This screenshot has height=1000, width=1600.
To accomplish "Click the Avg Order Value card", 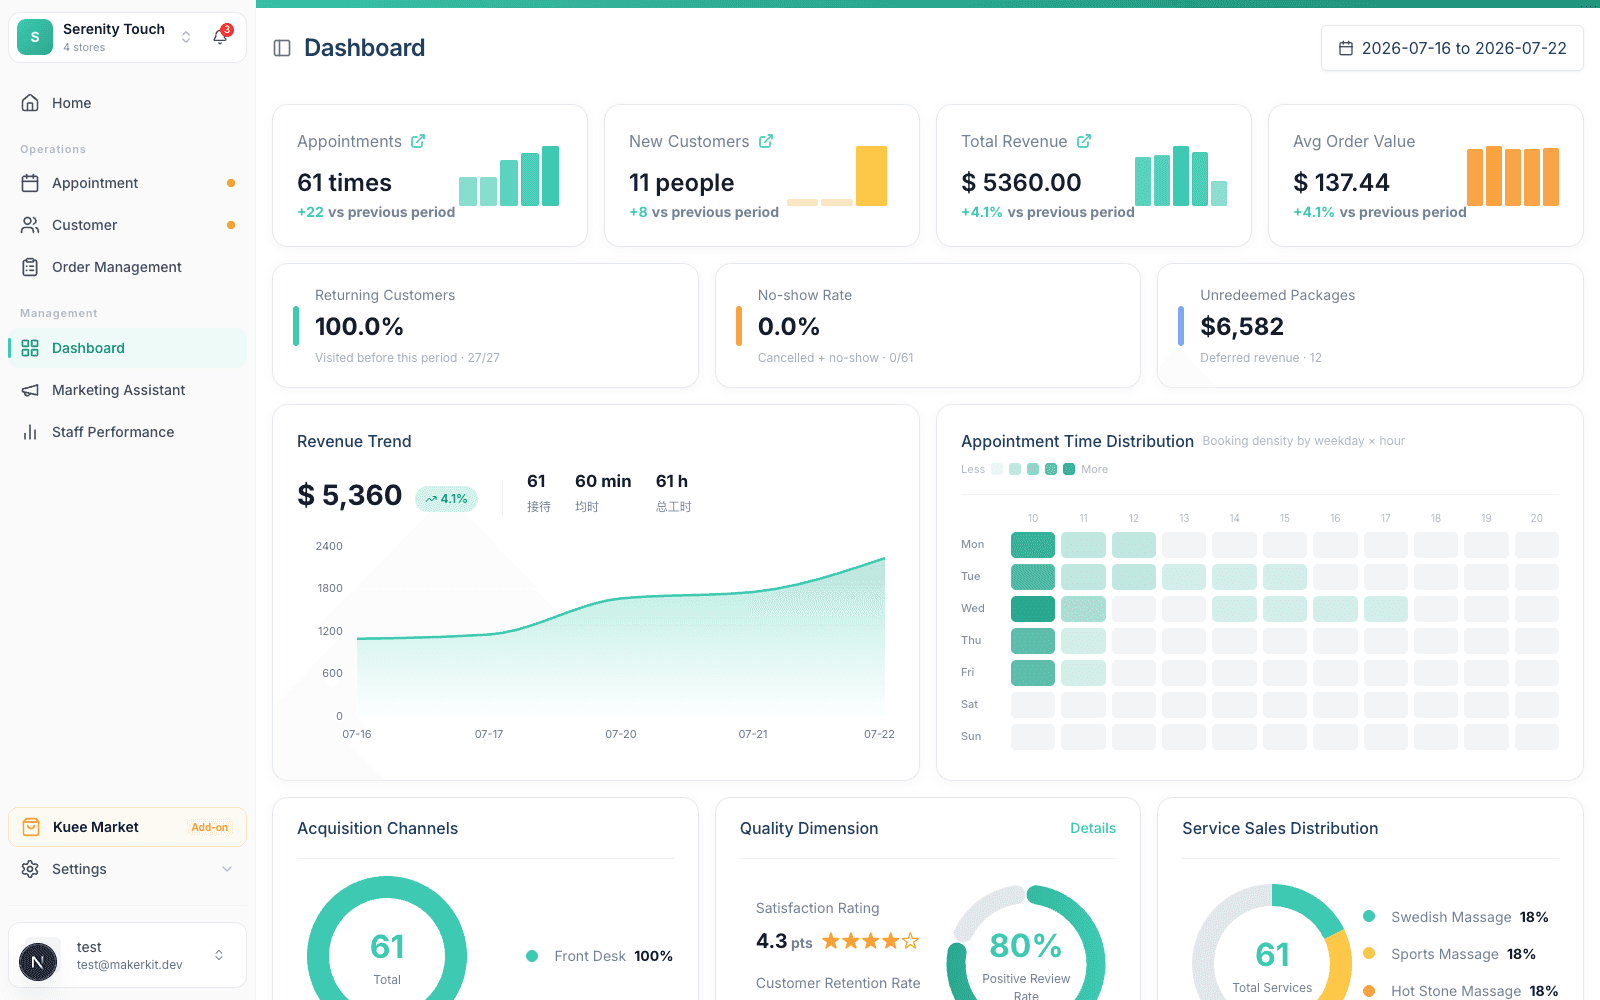I will point(1426,175).
